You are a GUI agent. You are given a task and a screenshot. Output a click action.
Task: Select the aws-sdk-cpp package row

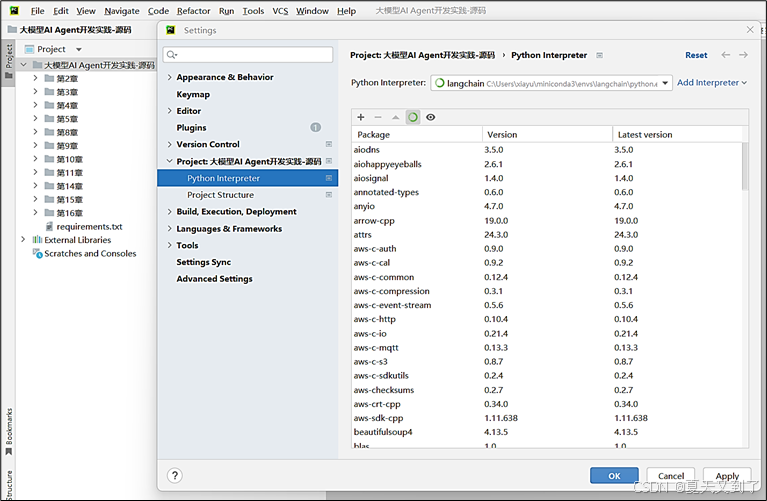click(x=547, y=418)
